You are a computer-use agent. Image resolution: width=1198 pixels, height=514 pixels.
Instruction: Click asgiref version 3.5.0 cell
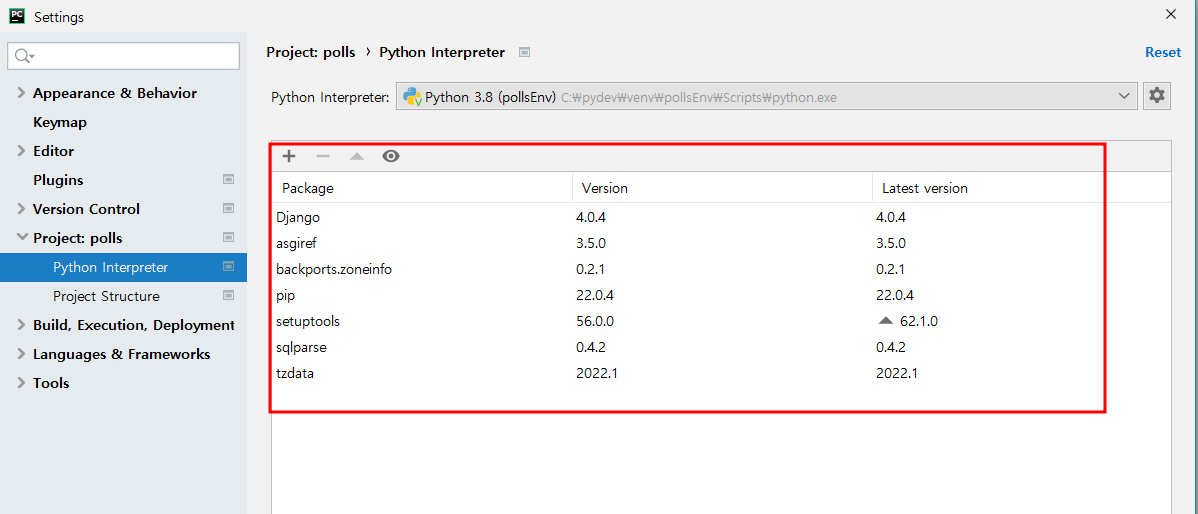pos(591,244)
